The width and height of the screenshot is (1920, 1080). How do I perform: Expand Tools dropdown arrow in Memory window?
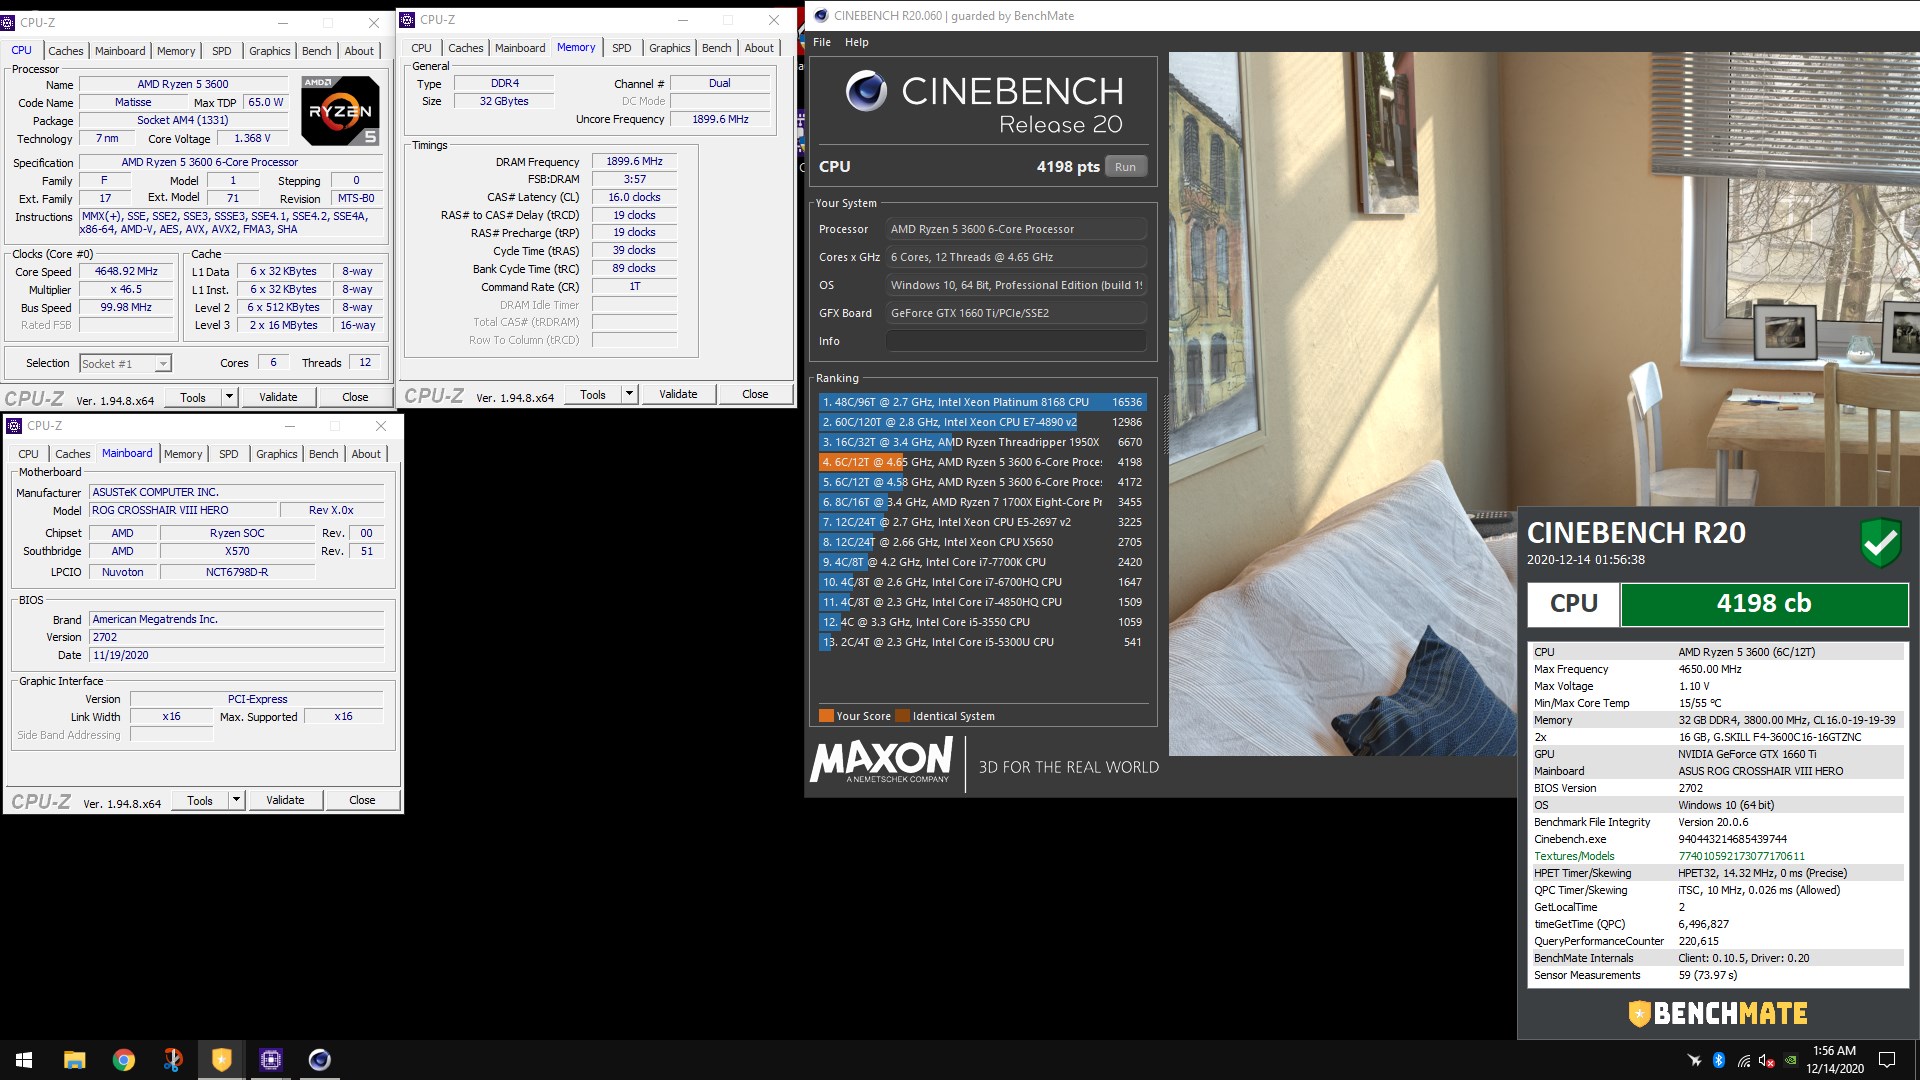[x=629, y=394]
